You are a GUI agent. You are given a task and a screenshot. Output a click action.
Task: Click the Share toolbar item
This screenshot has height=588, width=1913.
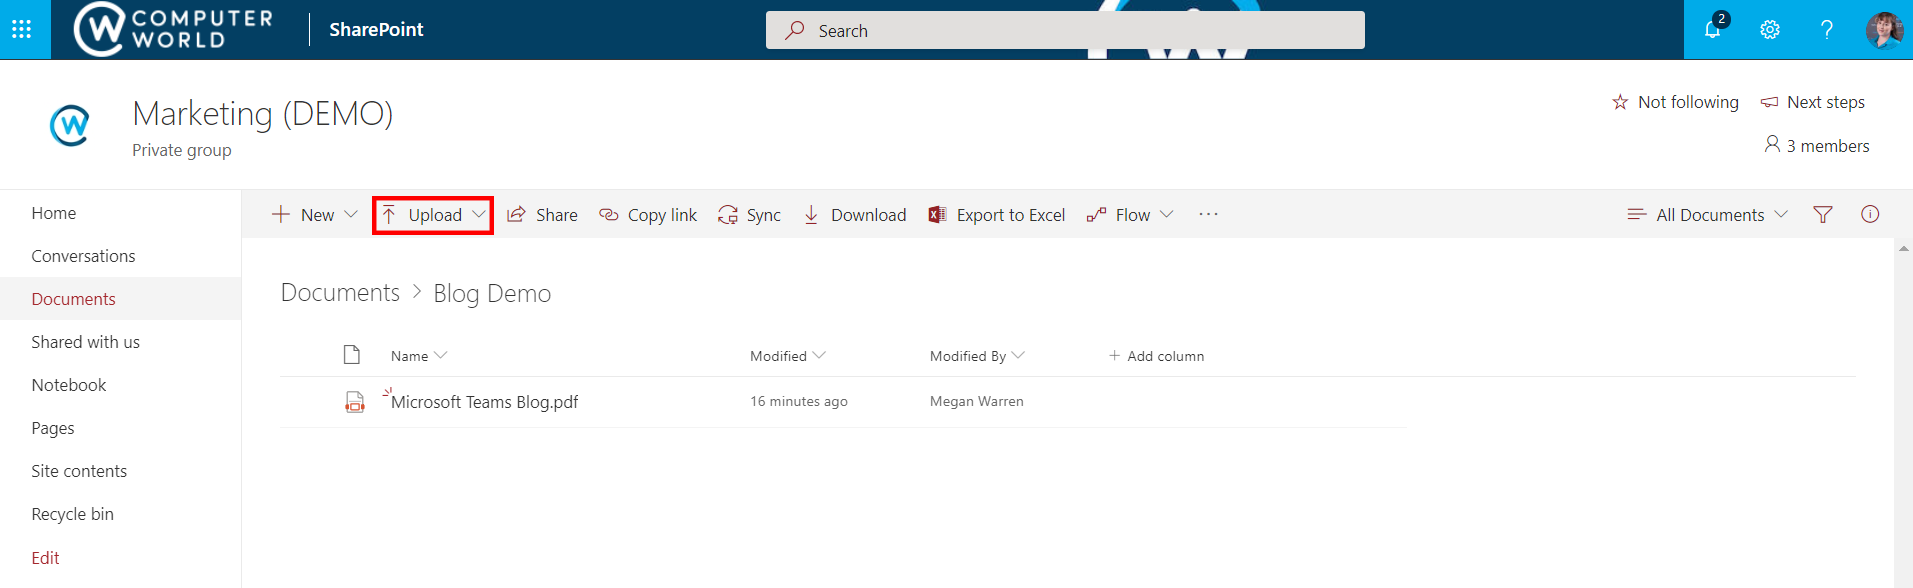(542, 215)
